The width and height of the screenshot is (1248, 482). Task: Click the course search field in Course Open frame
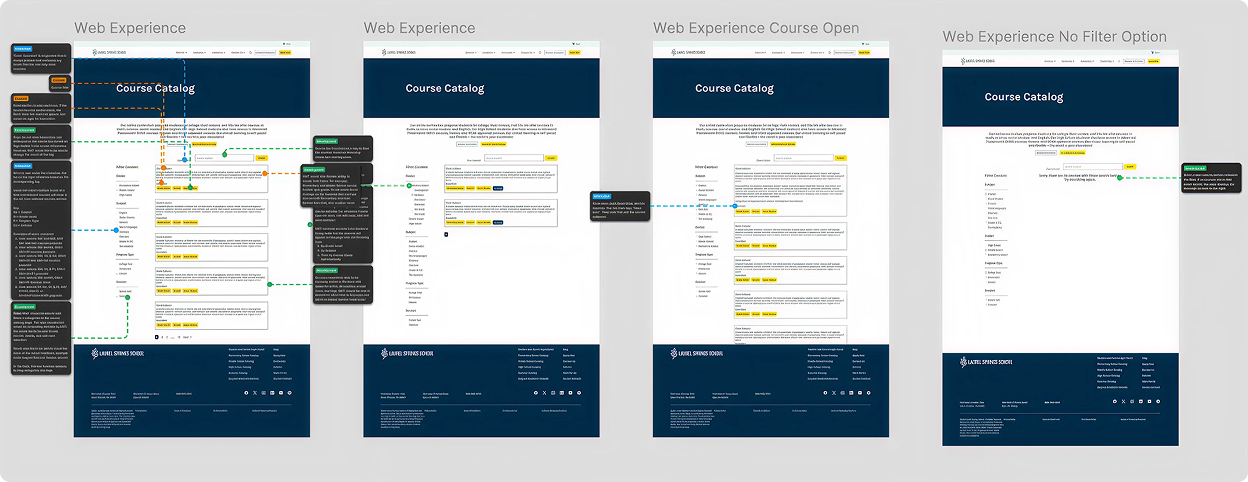tap(804, 158)
